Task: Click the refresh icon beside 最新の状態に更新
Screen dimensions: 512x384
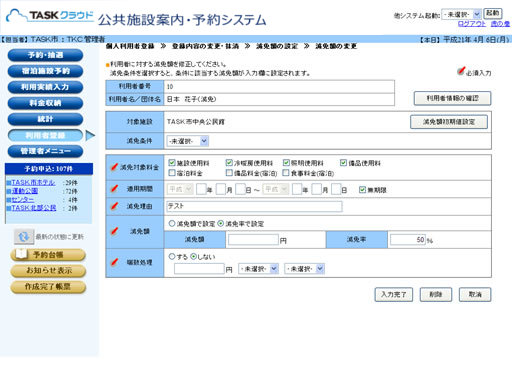Action: (24, 237)
